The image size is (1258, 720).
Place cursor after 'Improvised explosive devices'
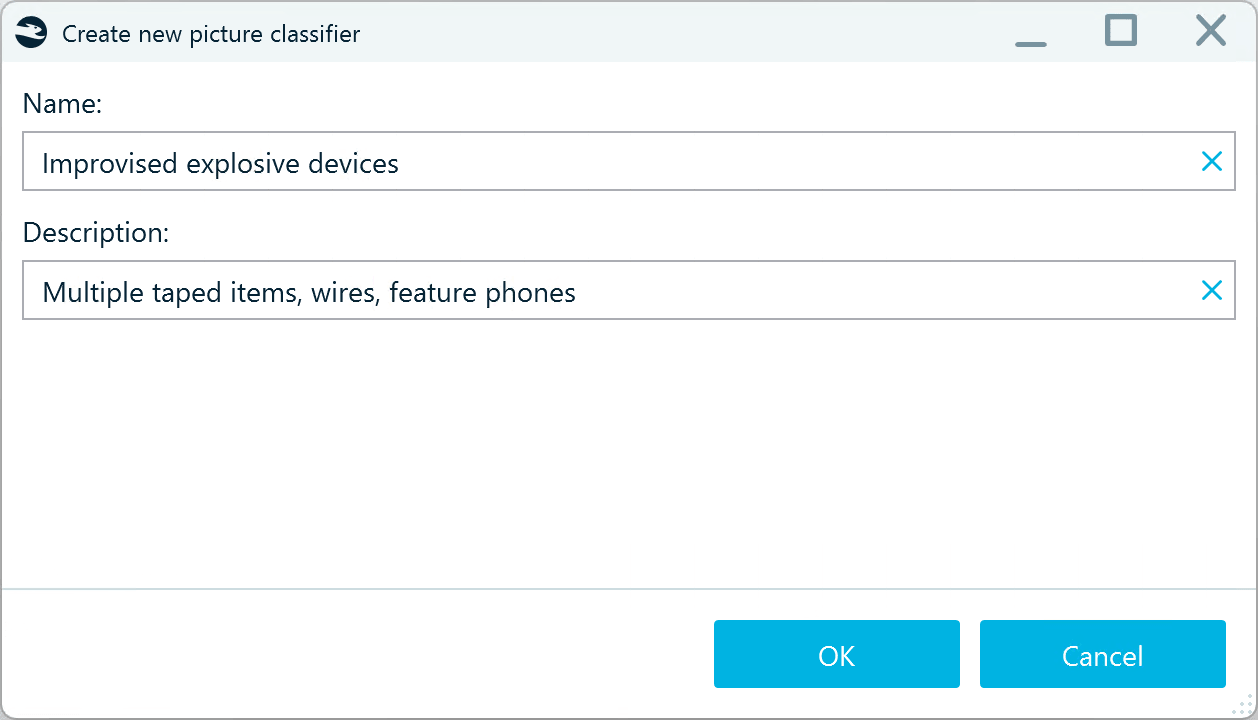click(x=400, y=163)
